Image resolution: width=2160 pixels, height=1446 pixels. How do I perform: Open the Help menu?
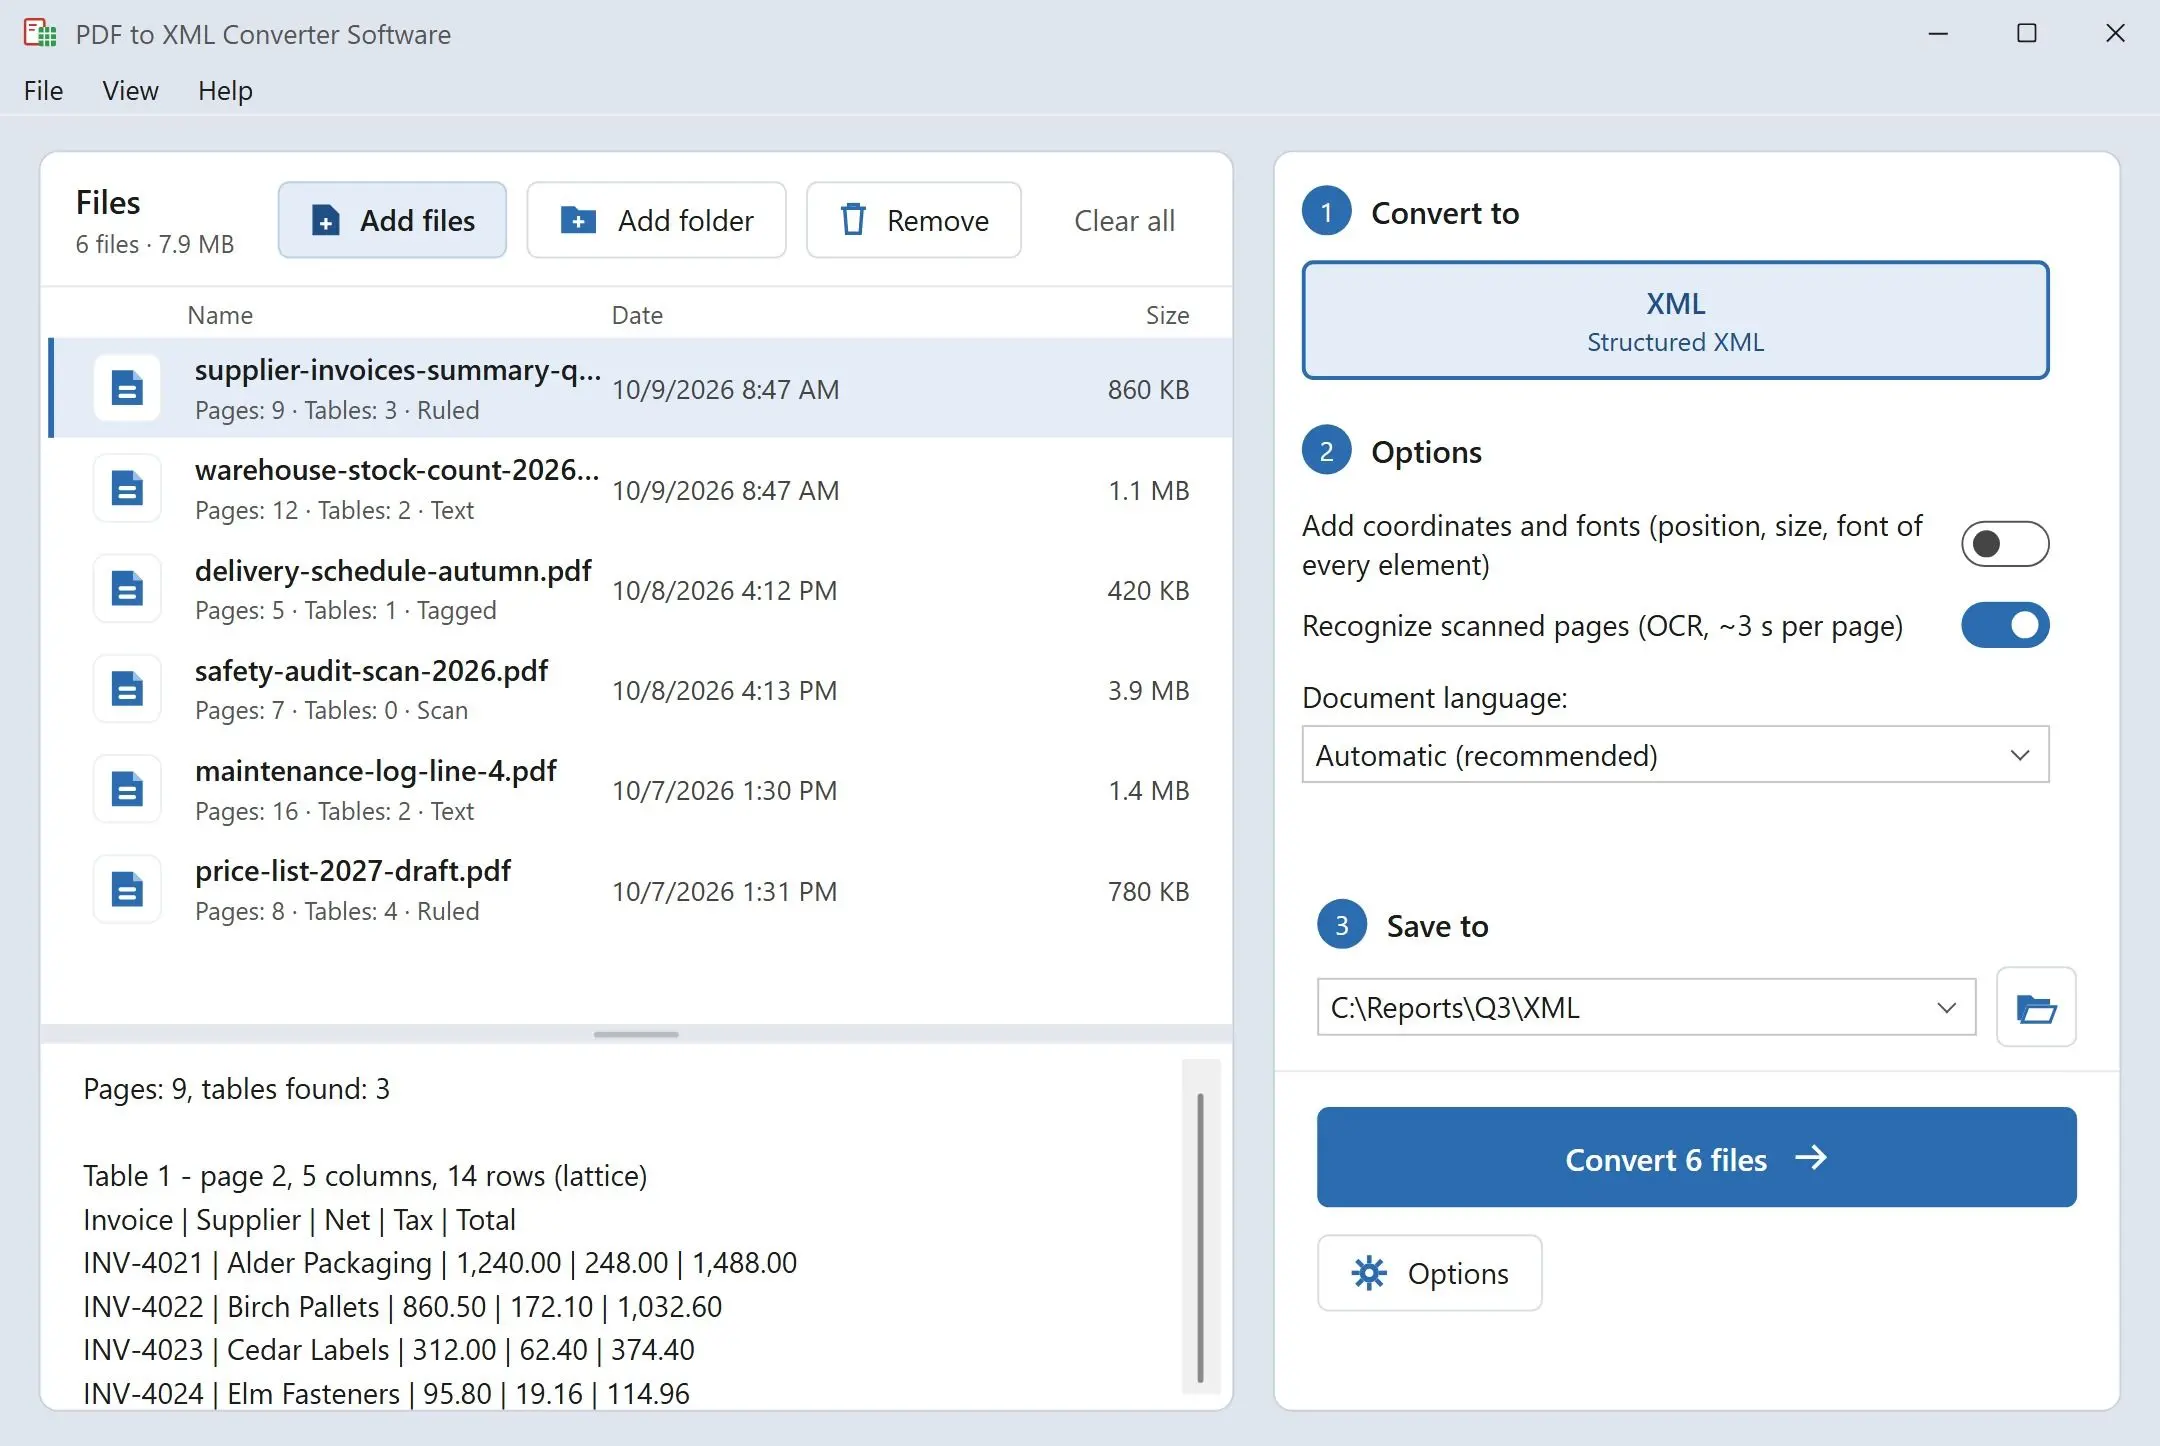225,91
